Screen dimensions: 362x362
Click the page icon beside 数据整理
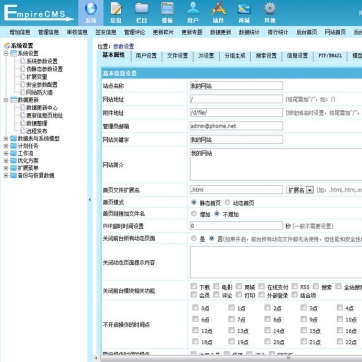pos(22,123)
